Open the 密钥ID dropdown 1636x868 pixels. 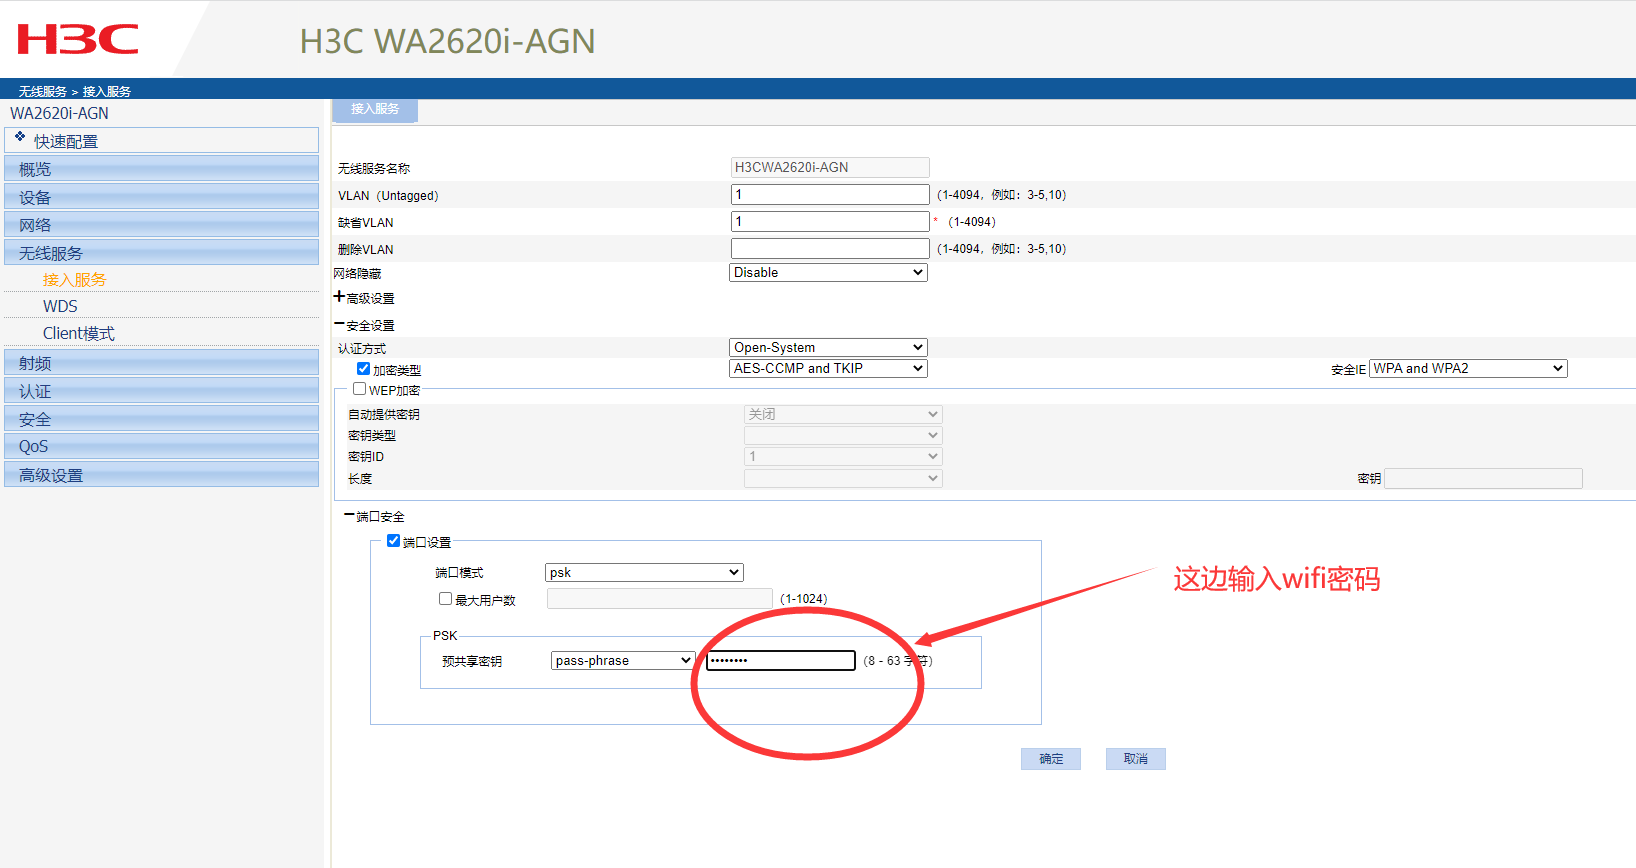pyautogui.click(x=843, y=456)
